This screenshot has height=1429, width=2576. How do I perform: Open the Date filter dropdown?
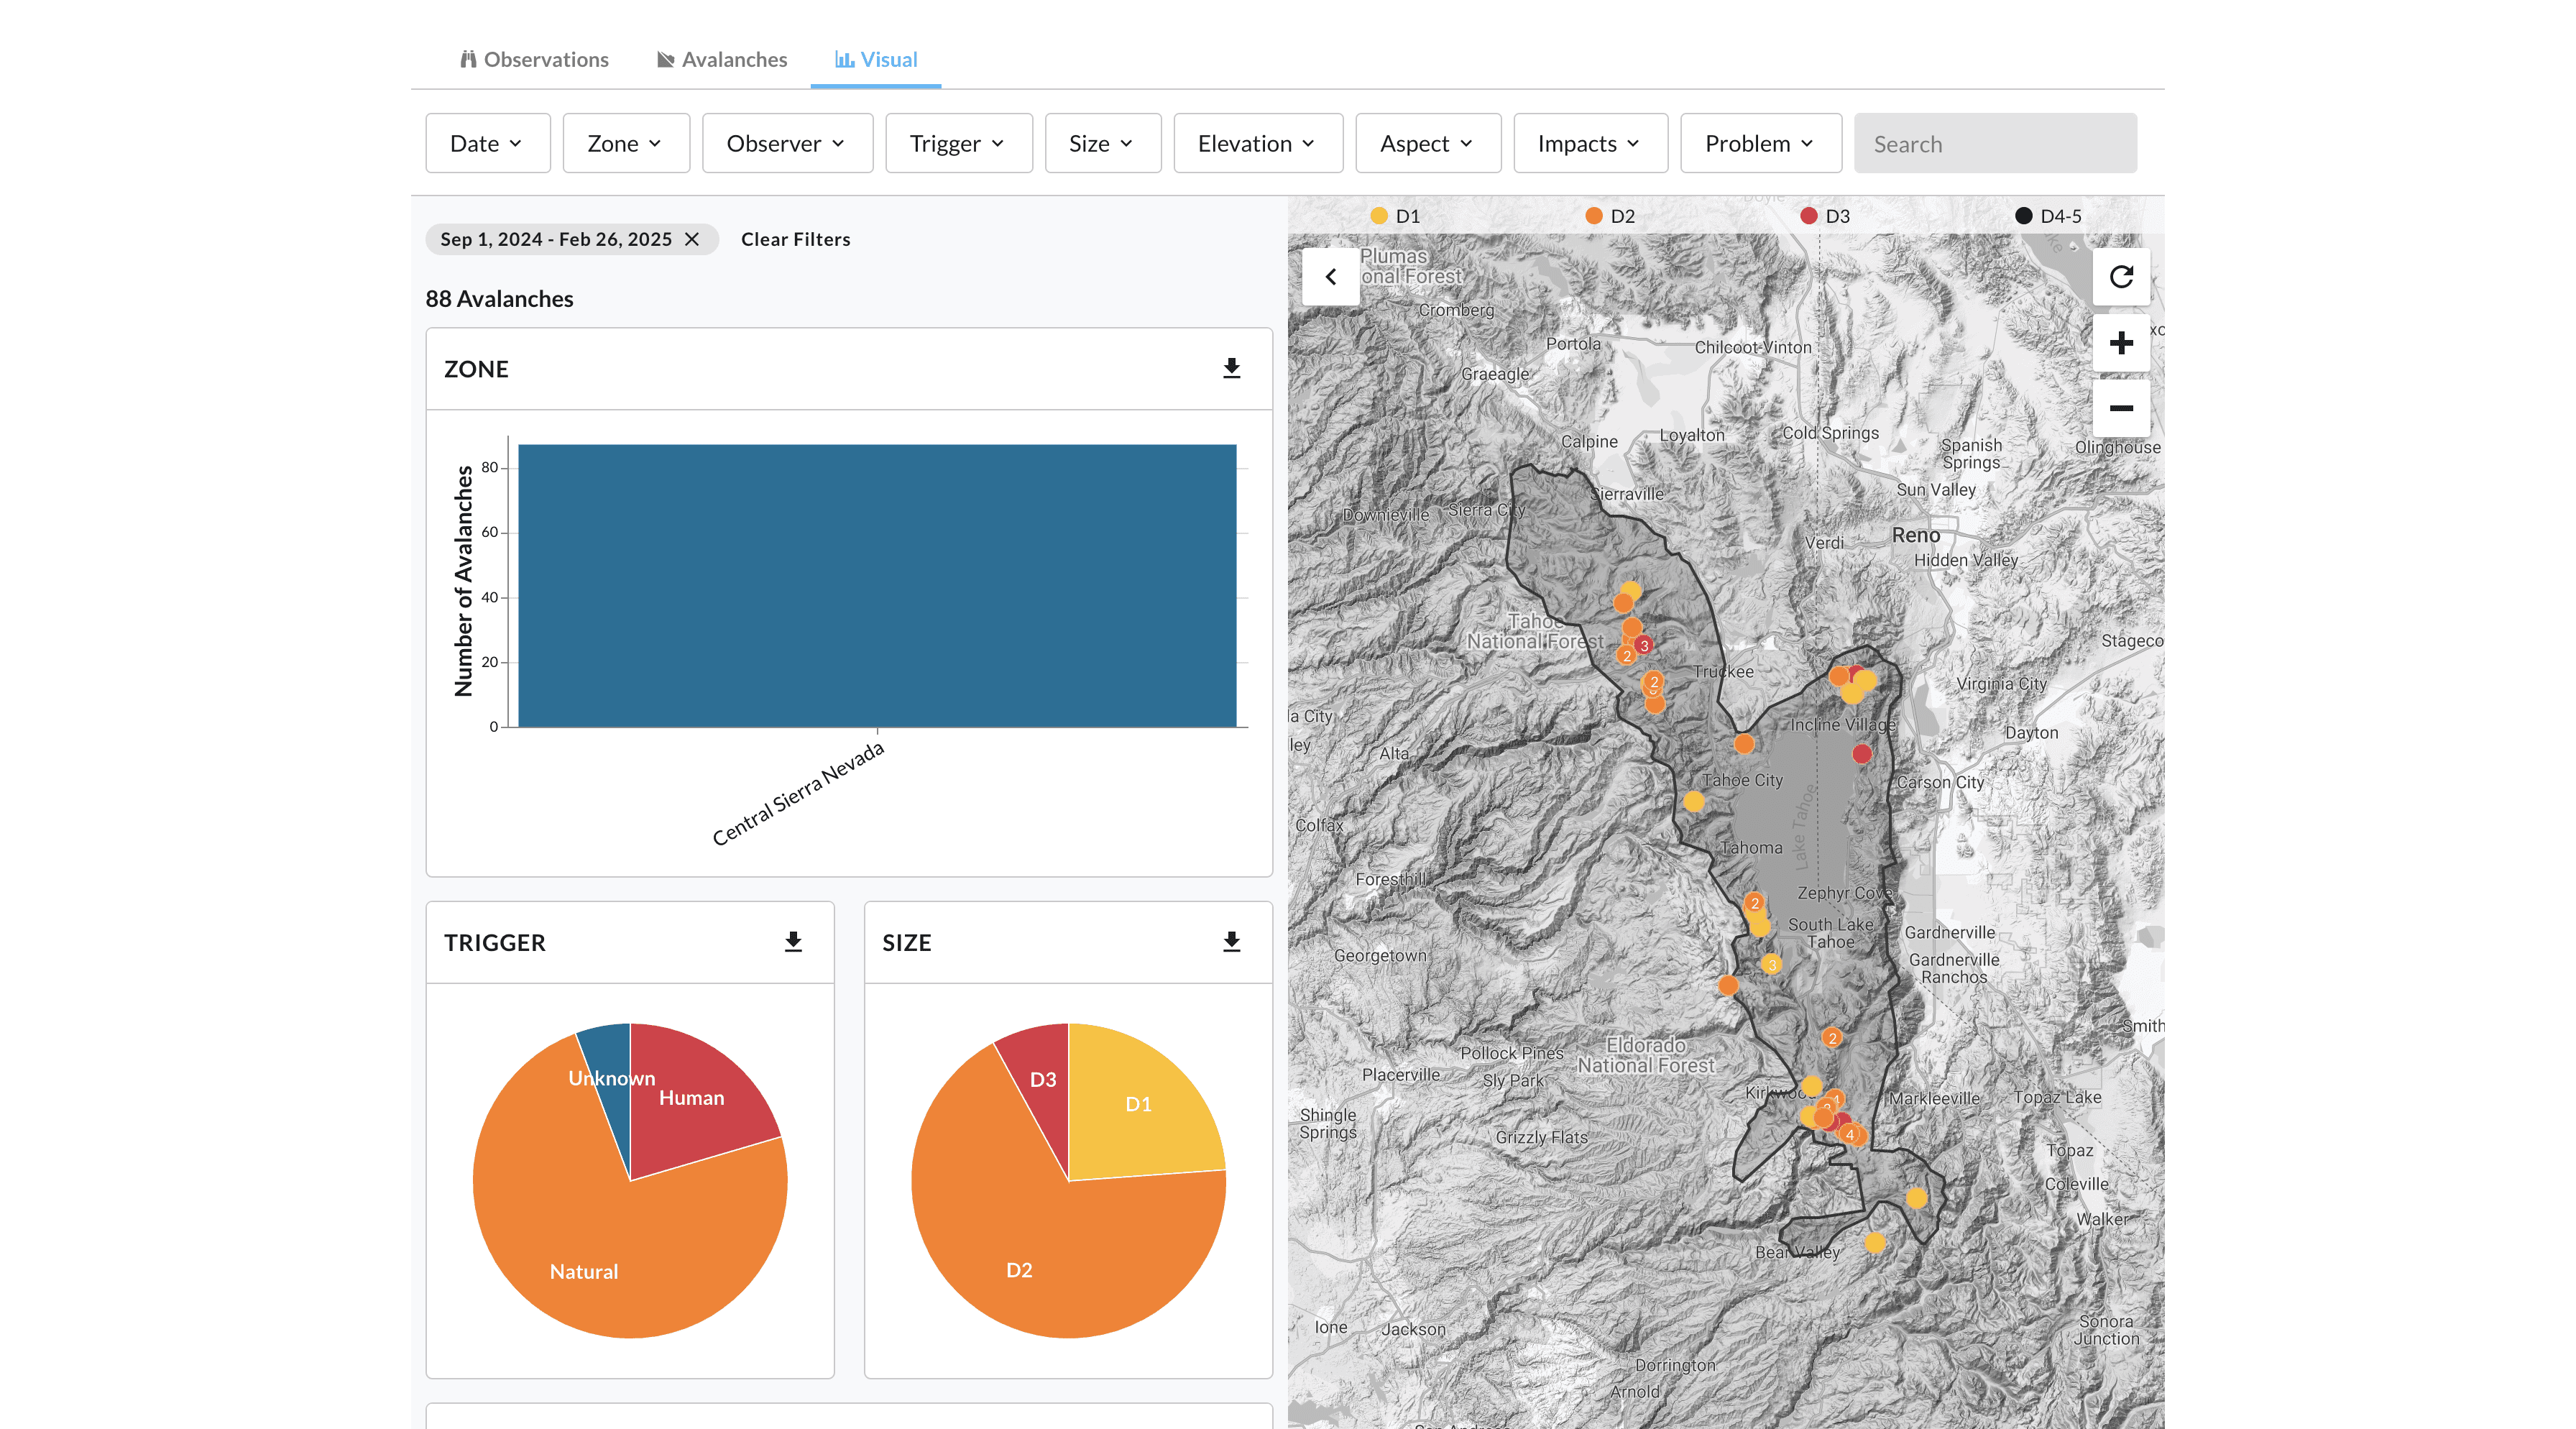point(487,143)
